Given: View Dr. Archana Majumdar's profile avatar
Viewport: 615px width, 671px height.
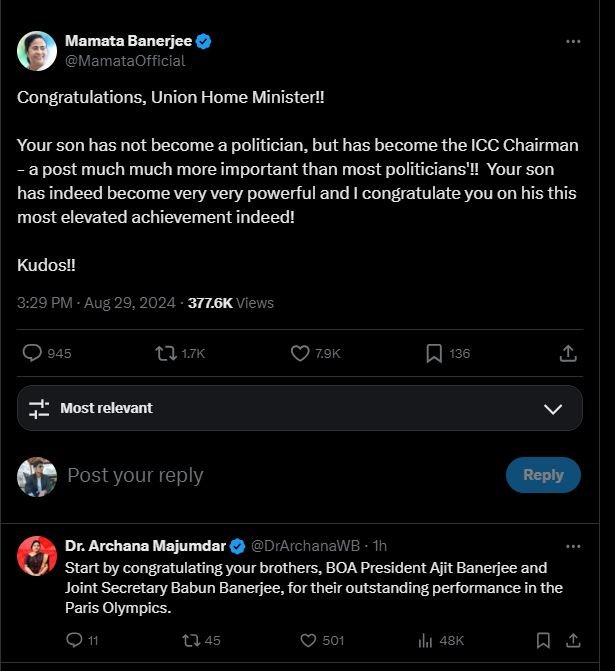Looking at the screenshot, I should point(37,556).
